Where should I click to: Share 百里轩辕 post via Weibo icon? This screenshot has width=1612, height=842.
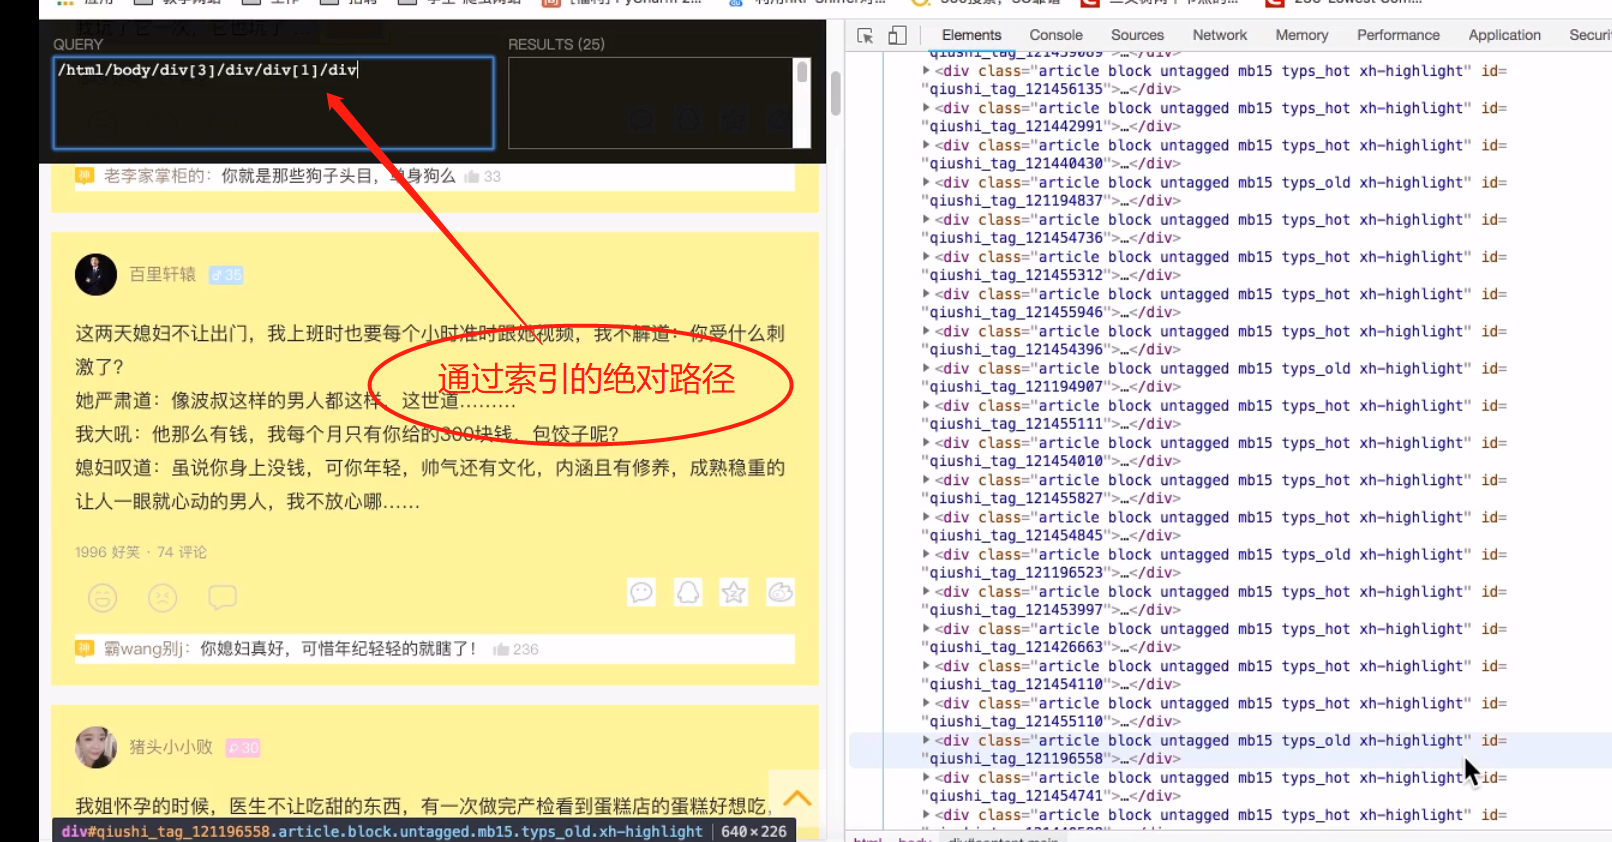[781, 592]
